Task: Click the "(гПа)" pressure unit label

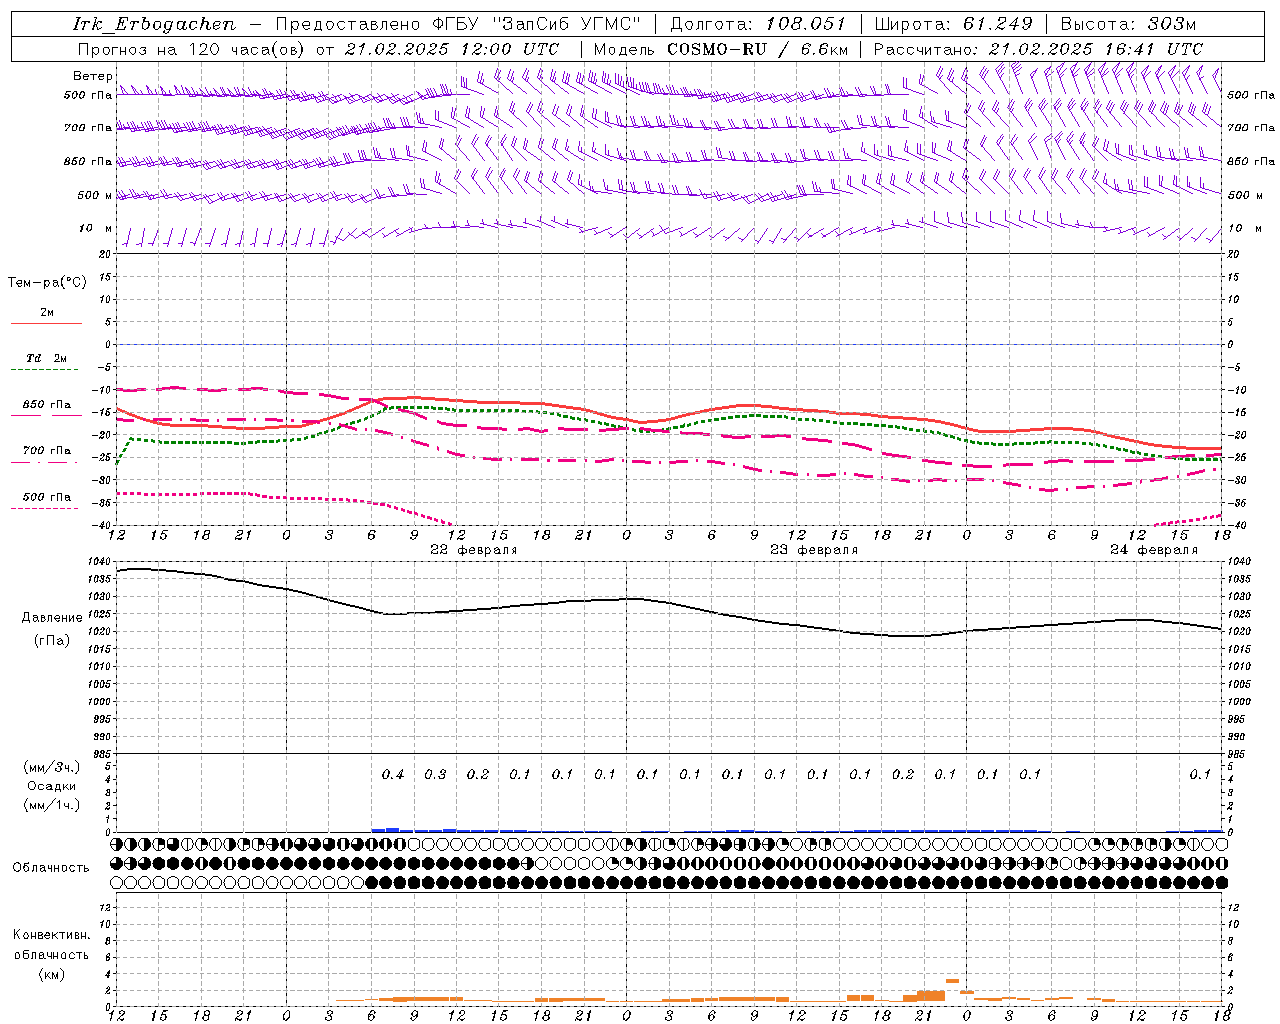Action: (52, 640)
